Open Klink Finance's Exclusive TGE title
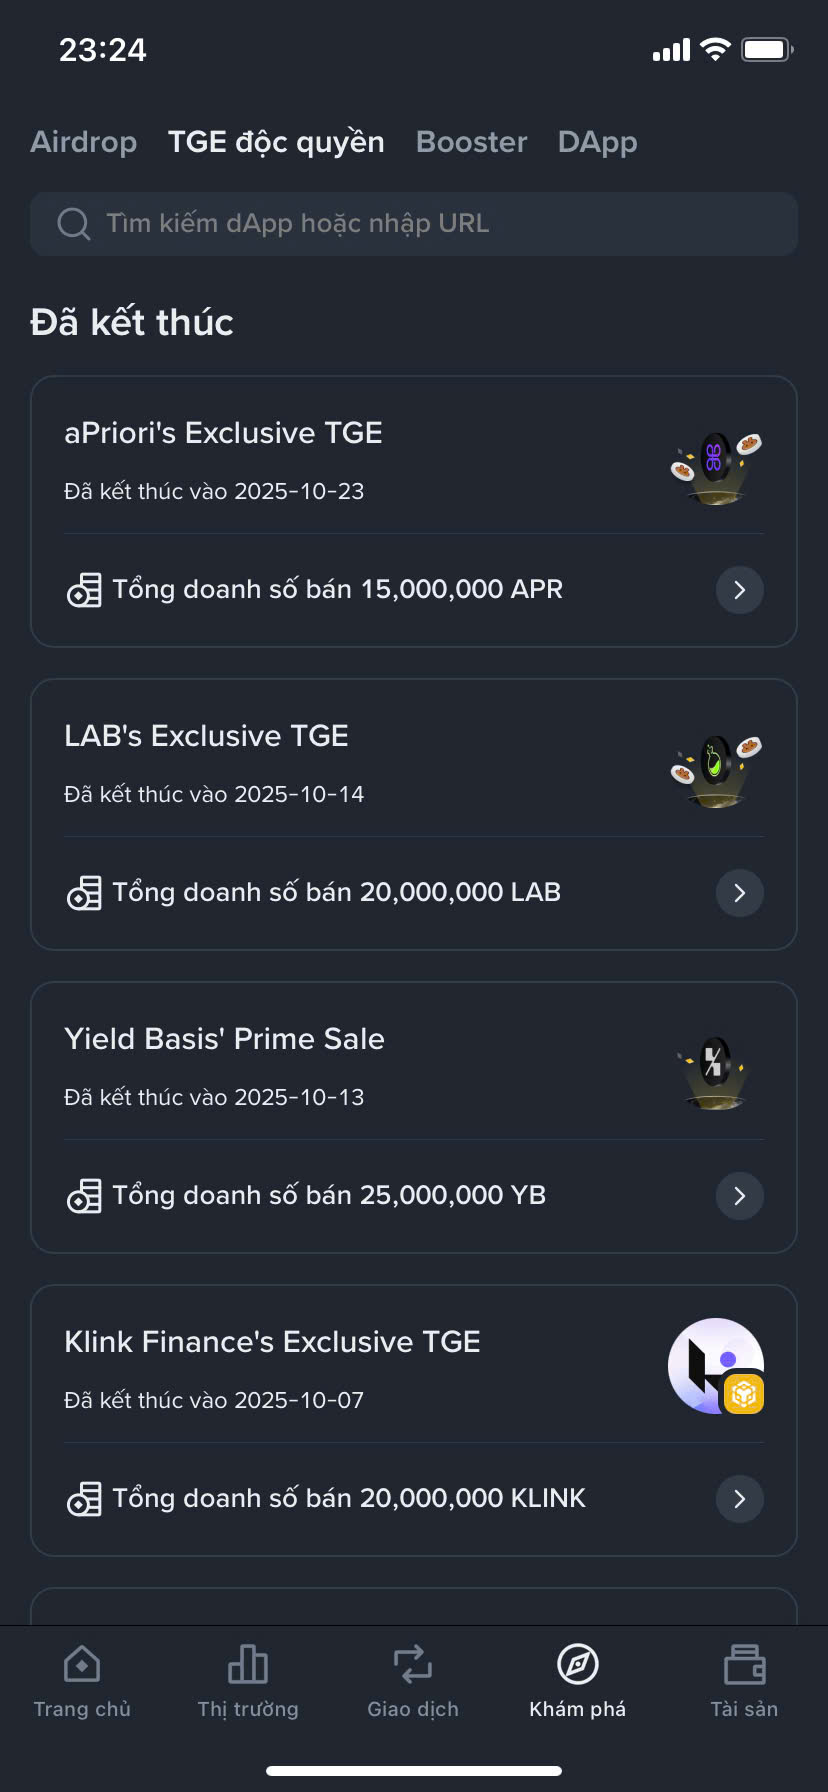The height and width of the screenshot is (1792, 828). [272, 1342]
